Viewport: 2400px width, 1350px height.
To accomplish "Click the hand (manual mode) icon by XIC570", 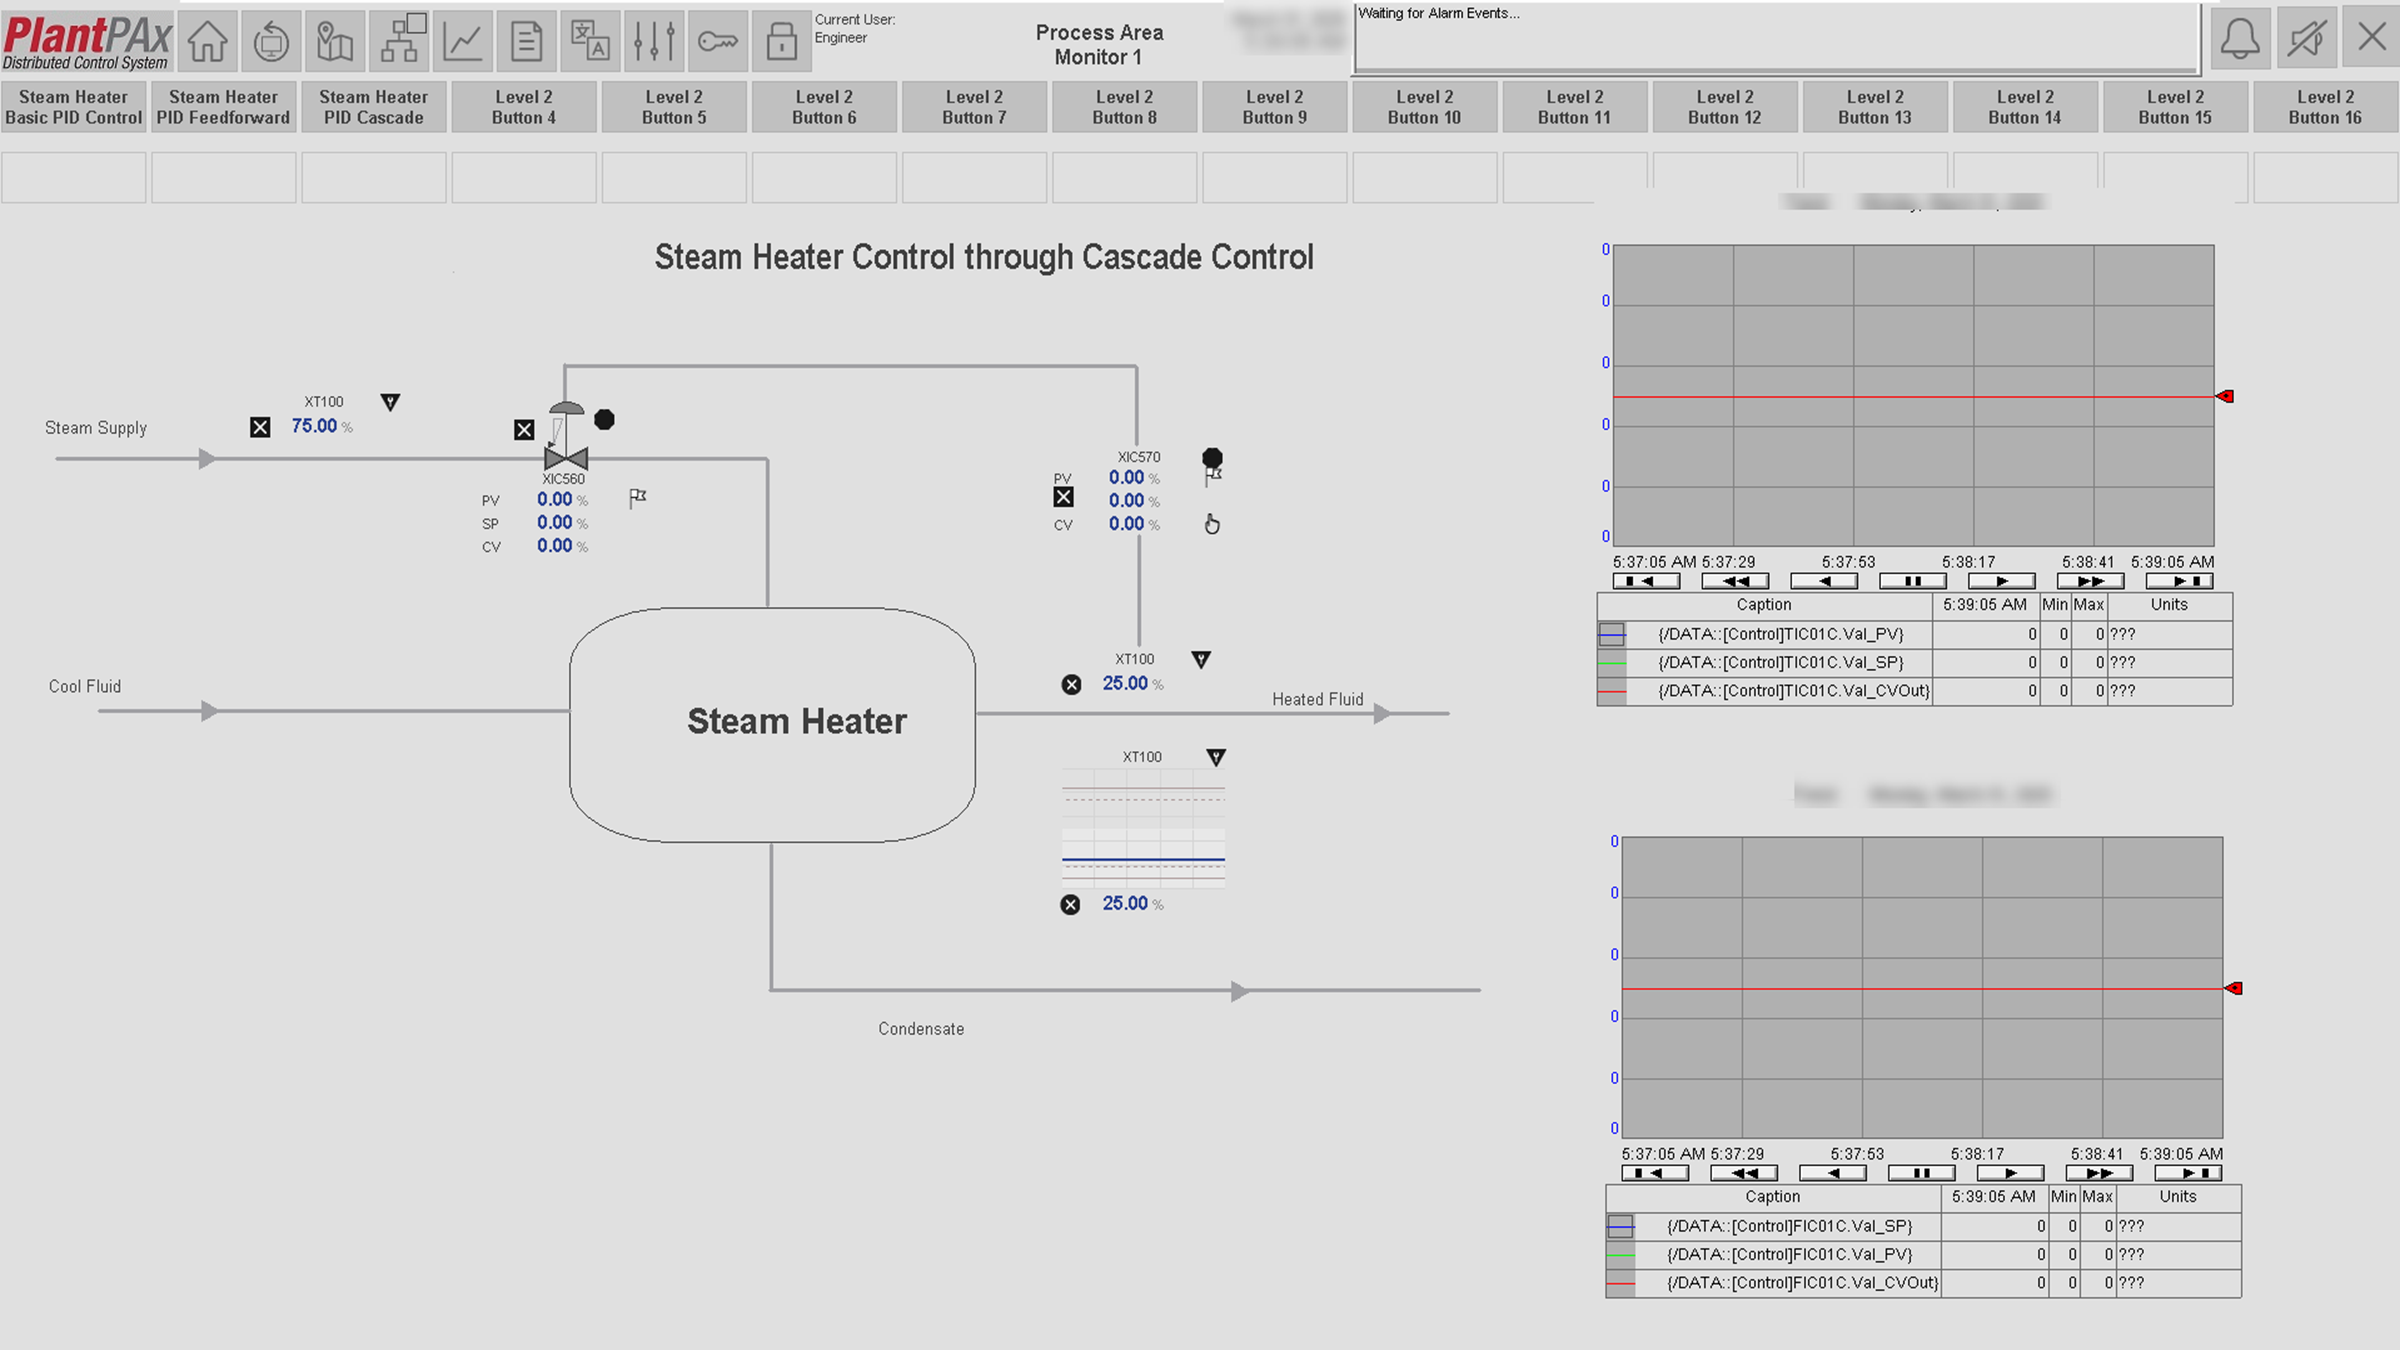I will [x=1212, y=524].
